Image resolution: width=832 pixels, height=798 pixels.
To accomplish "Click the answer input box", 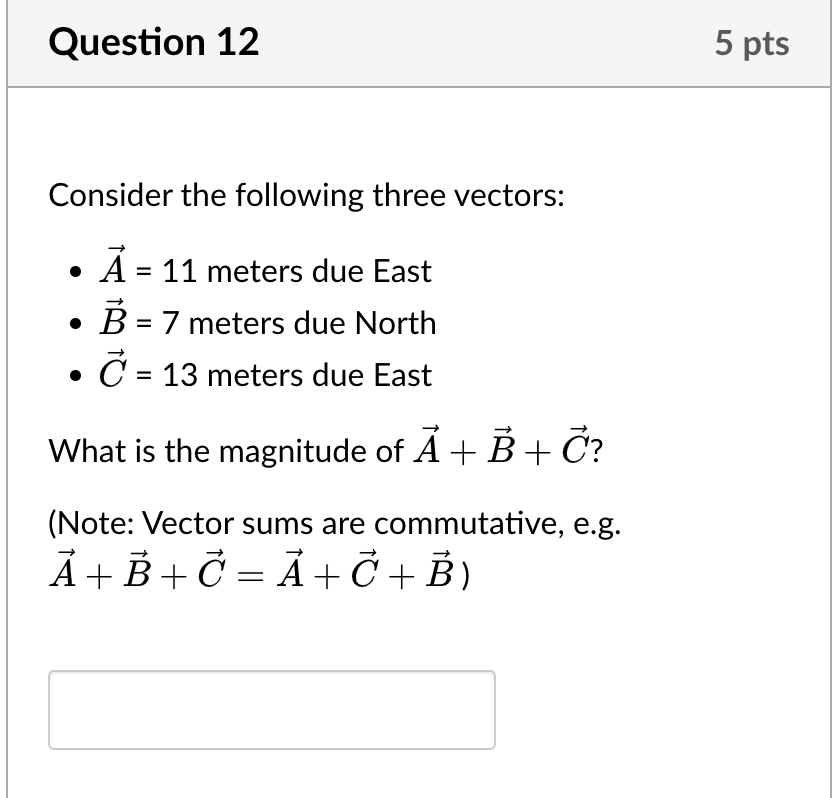I will tap(270, 710).
